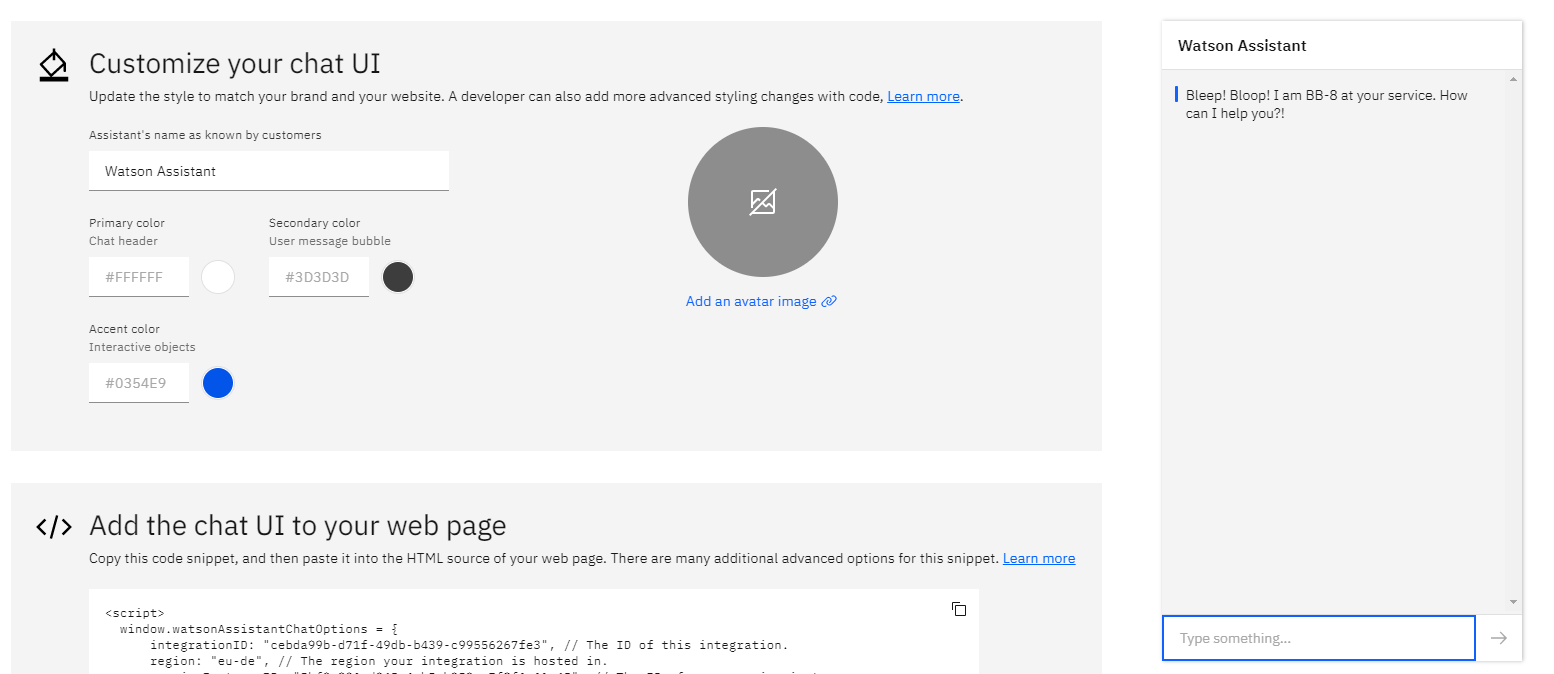This screenshot has width=1554, height=674.
Task: Open Learn more link for snippet options
Action: point(1039,559)
